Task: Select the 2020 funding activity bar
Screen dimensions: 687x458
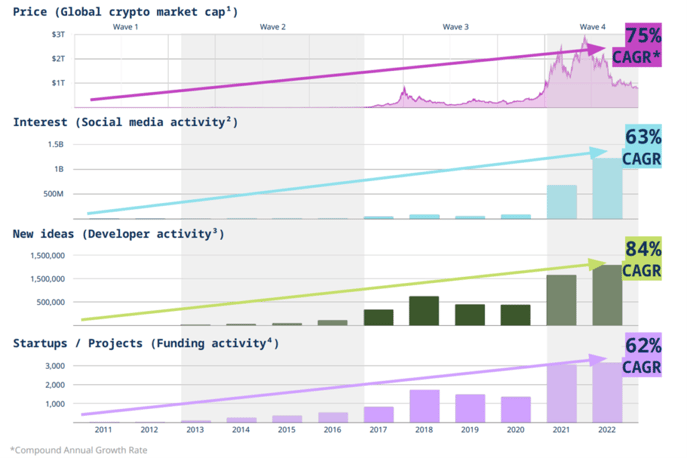Action: (x=516, y=410)
